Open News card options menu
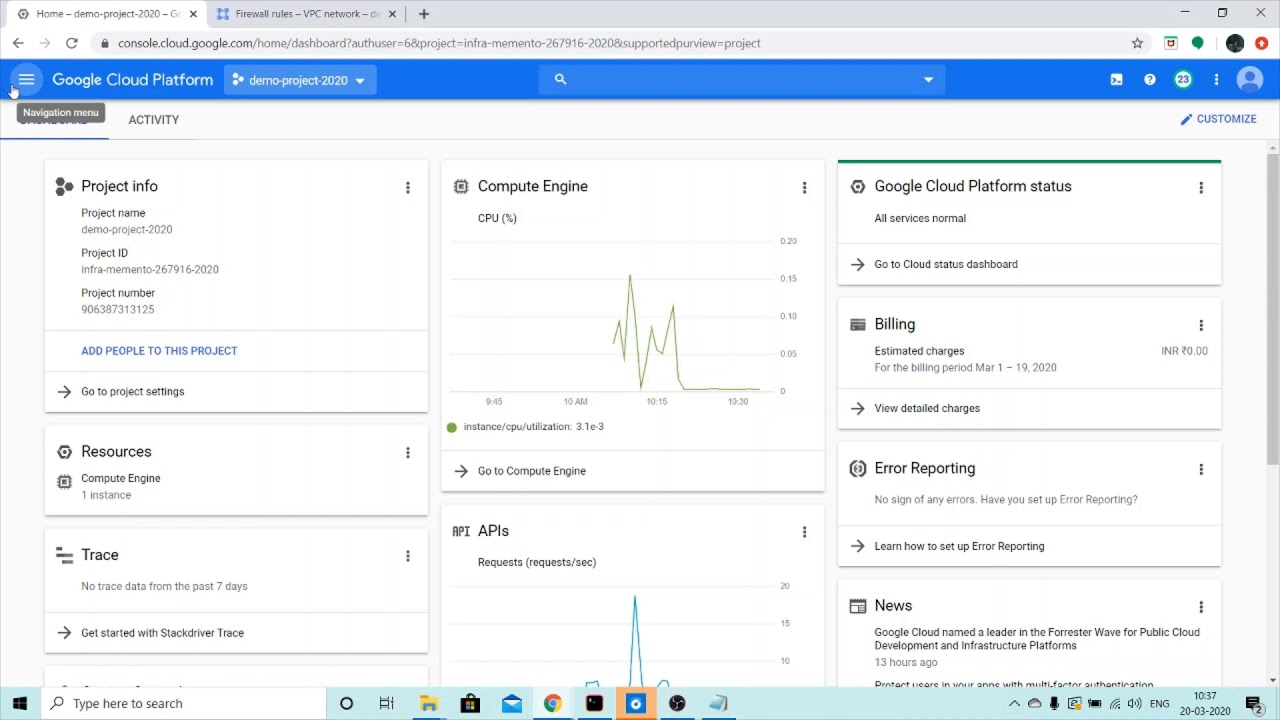This screenshot has width=1280, height=720. pyautogui.click(x=1201, y=606)
